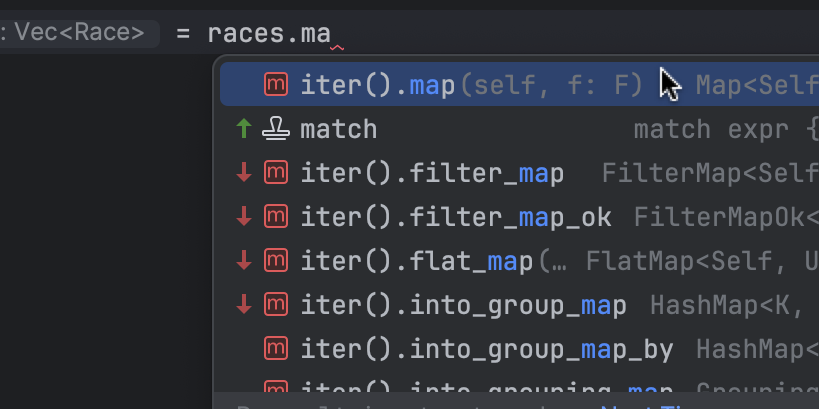Click the green up arrow beside match
The height and width of the screenshot is (409, 819).
[243, 129]
